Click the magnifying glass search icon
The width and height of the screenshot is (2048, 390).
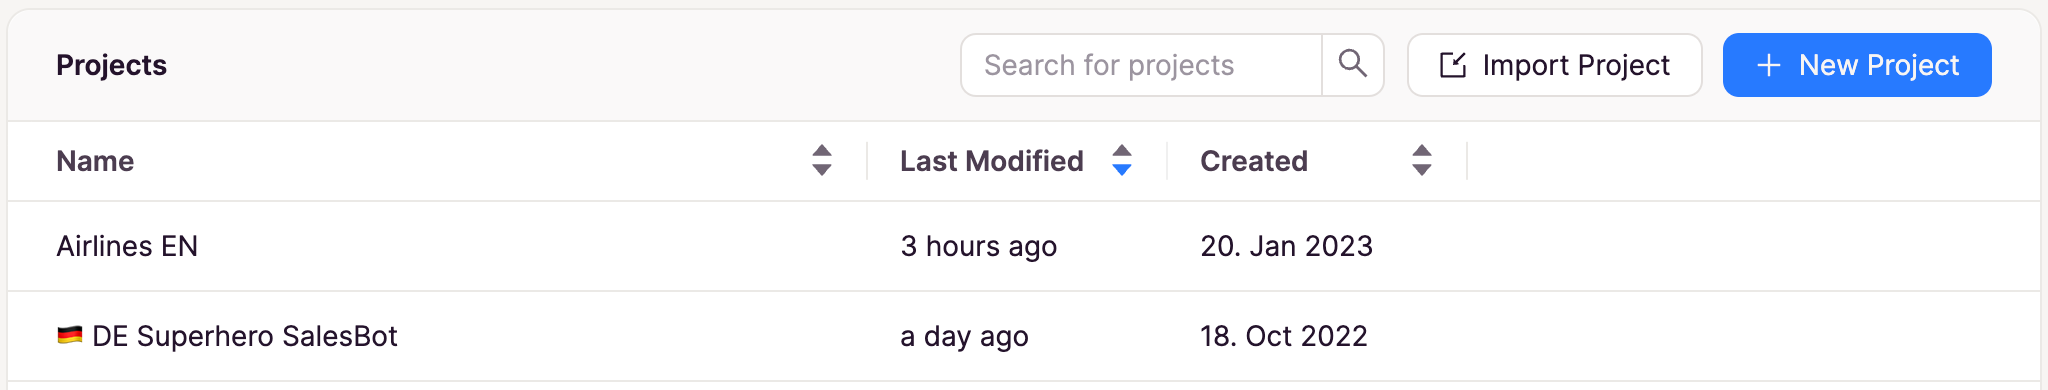coord(1353,64)
